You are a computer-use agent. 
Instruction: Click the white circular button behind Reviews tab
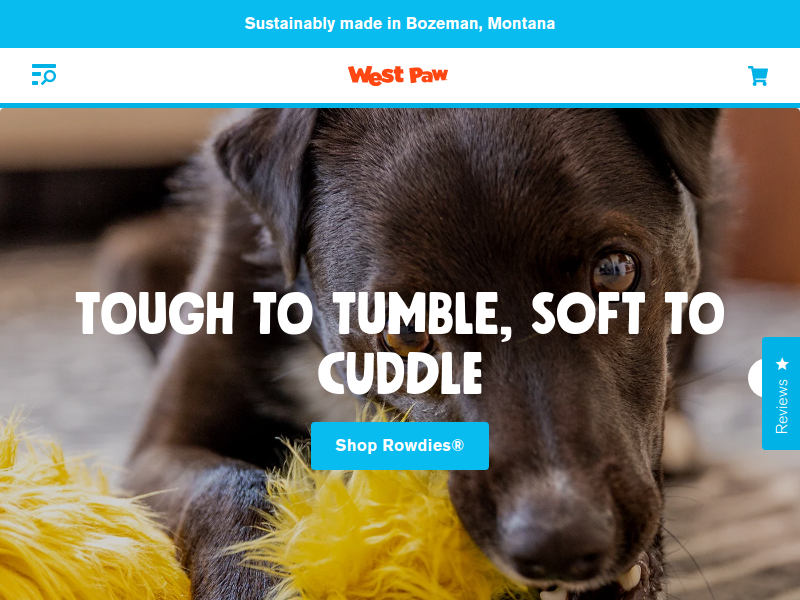[x=755, y=378]
